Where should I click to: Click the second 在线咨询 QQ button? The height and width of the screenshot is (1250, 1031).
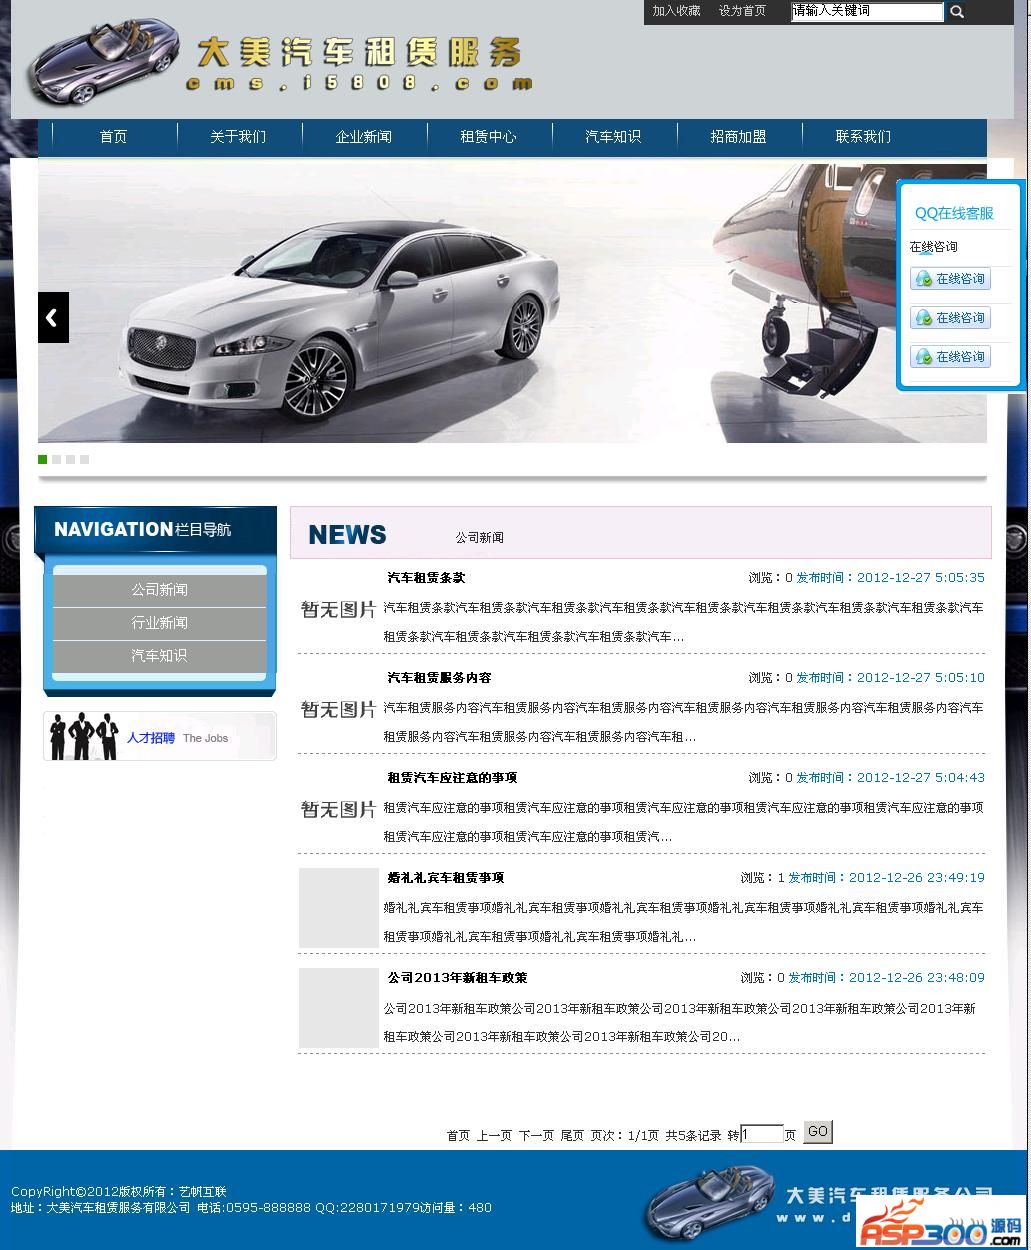pos(950,318)
